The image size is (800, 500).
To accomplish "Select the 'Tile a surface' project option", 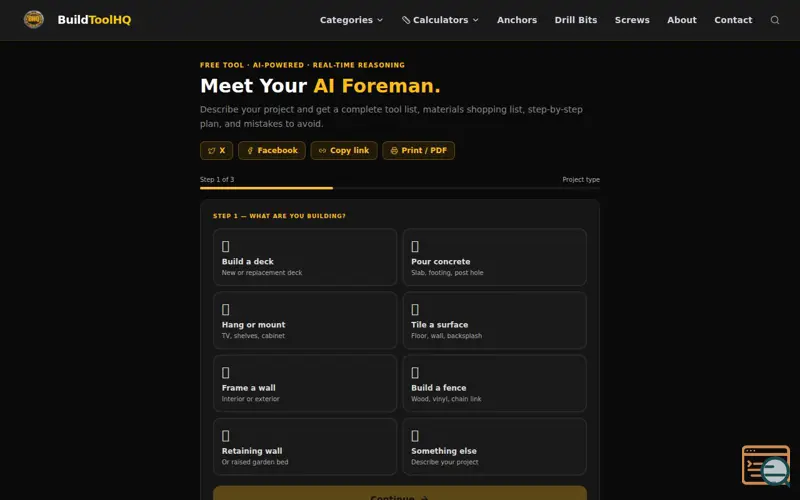I will (x=494, y=320).
